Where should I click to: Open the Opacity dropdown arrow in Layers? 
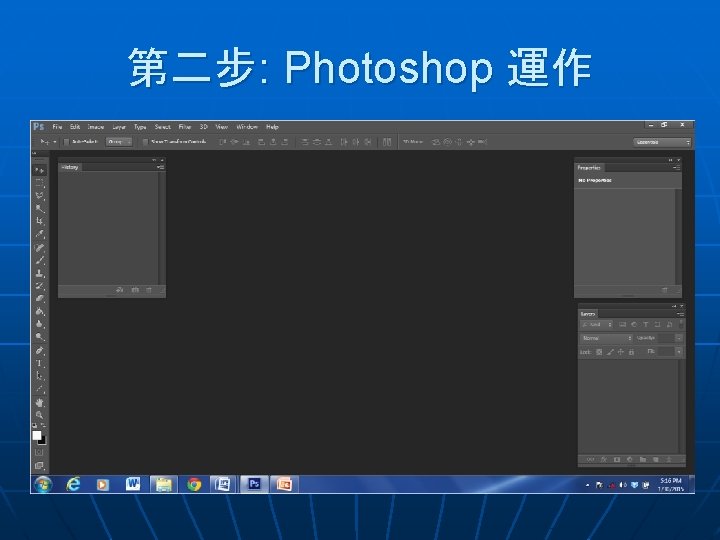tap(679, 338)
